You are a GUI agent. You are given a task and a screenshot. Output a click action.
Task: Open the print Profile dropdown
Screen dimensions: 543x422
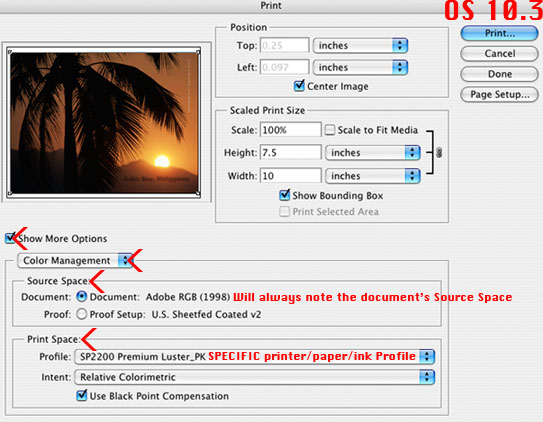point(255,357)
